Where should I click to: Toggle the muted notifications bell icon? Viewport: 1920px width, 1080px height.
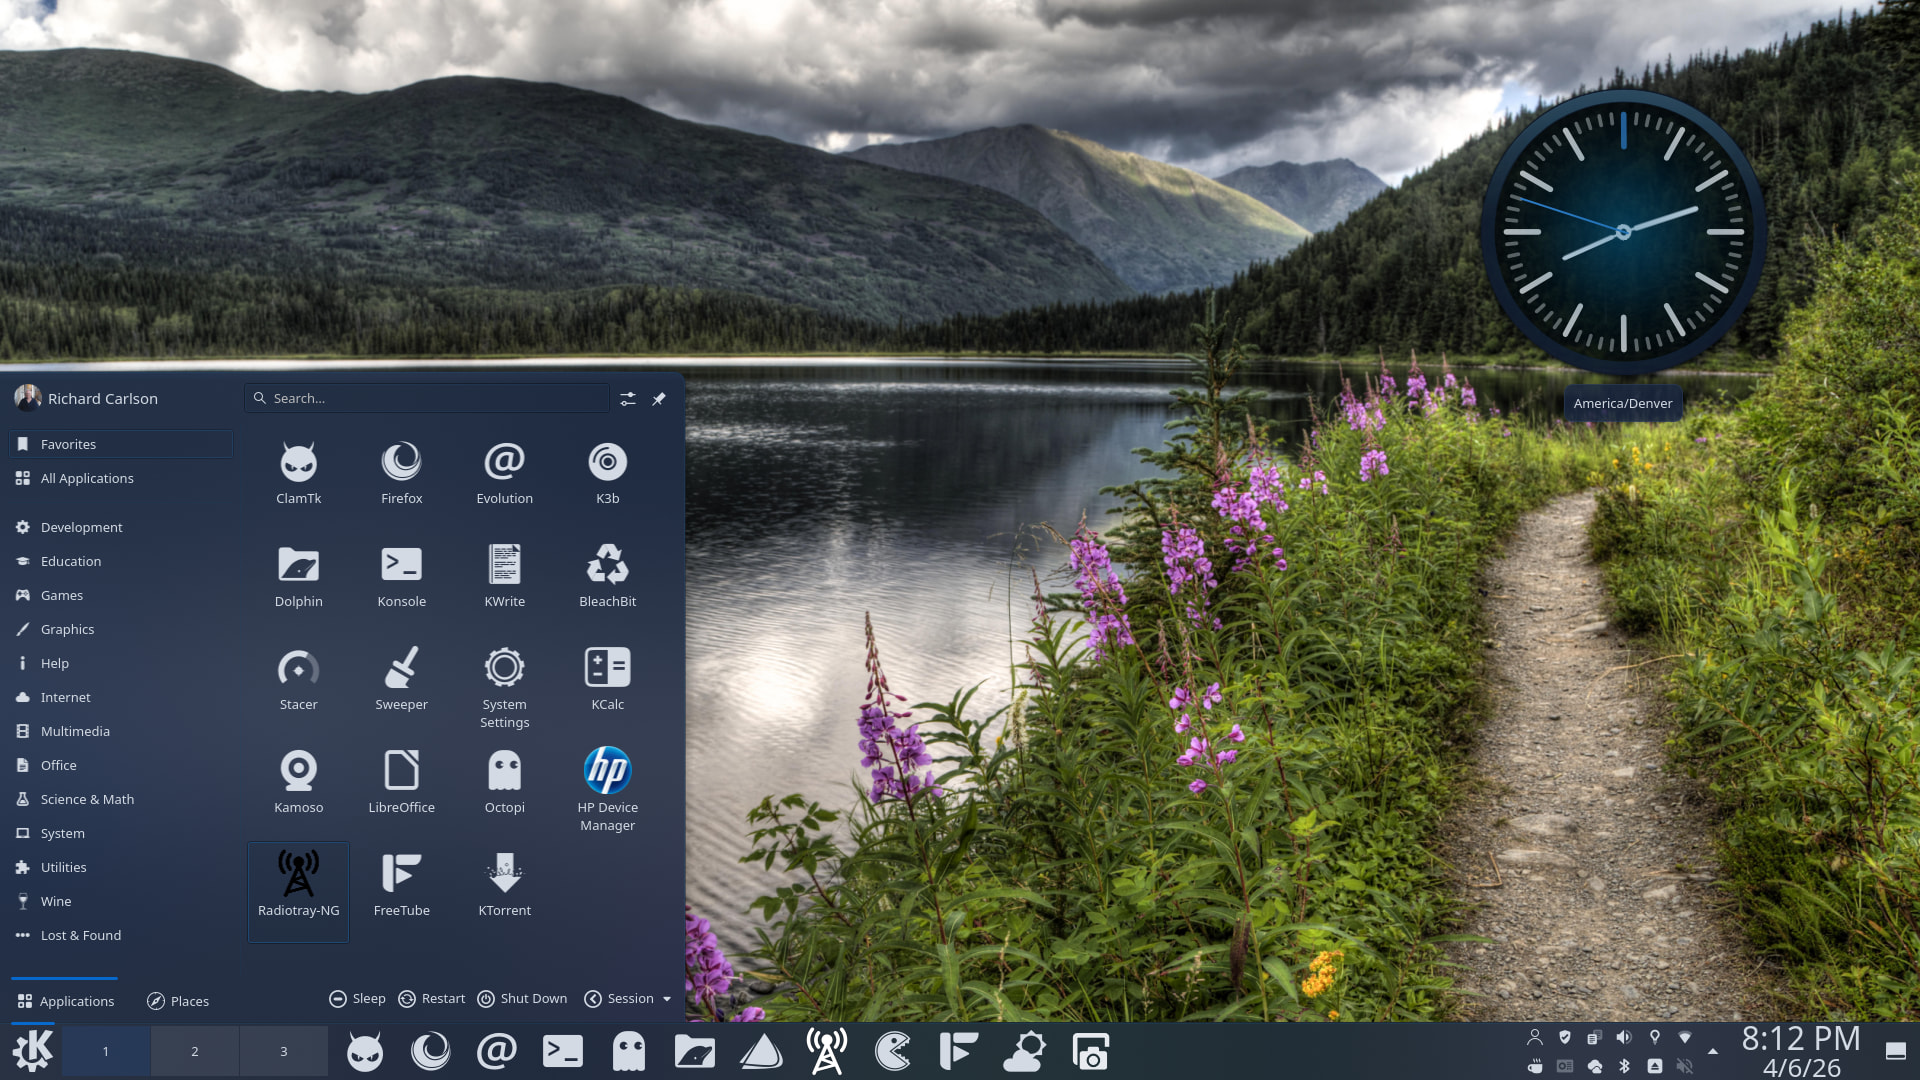[1684, 1066]
